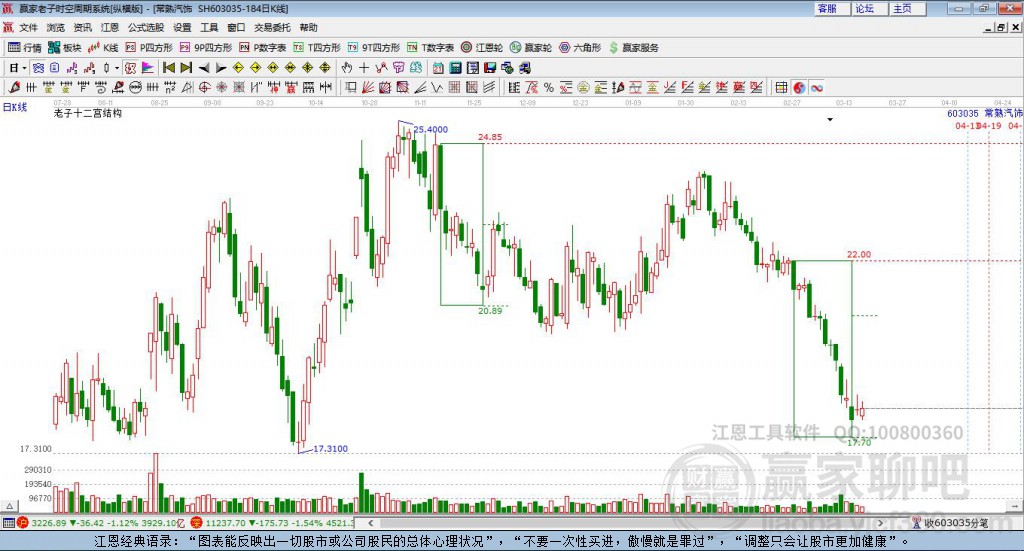Open the 江恩轮 Gann wheel
Viewport: 1024px width, 551px height.
click(482, 48)
